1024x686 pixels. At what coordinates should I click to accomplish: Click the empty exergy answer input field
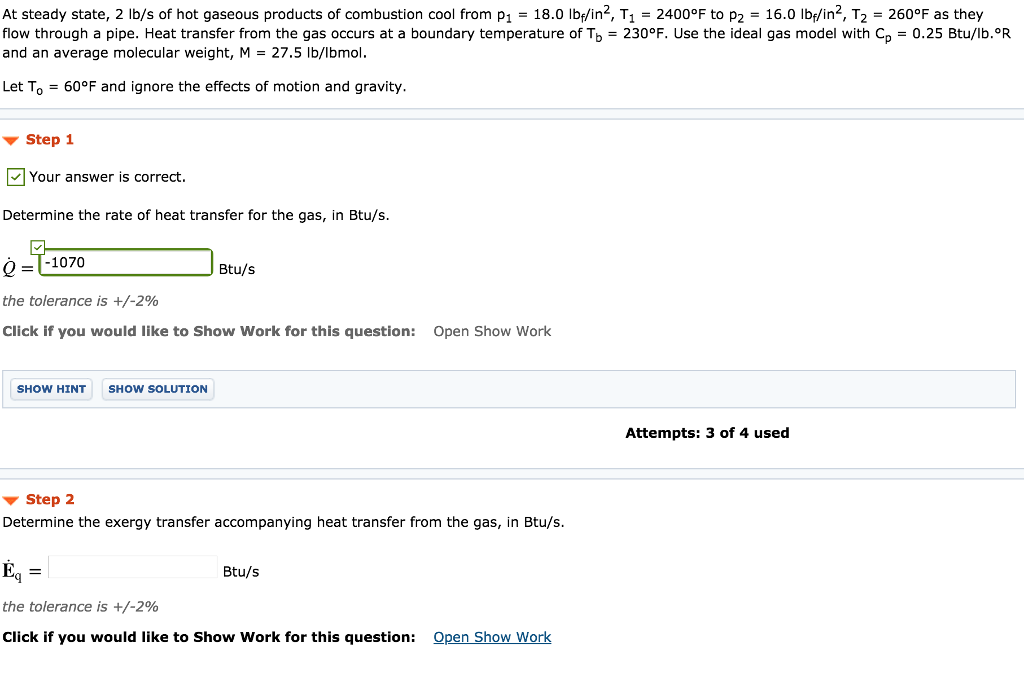(133, 566)
